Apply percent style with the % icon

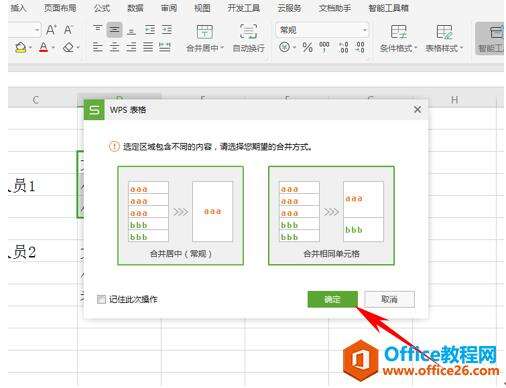point(307,48)
